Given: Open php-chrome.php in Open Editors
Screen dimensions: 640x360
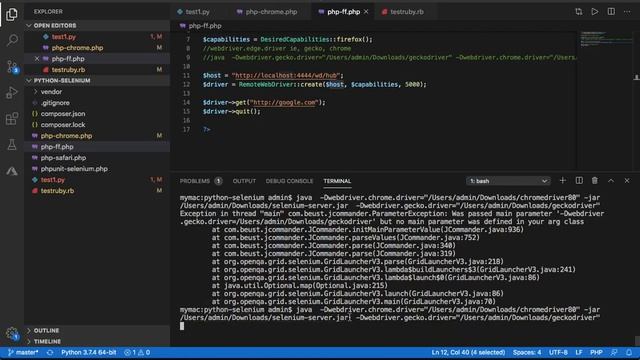Looking at the screenshot, I should coord(97,48).
